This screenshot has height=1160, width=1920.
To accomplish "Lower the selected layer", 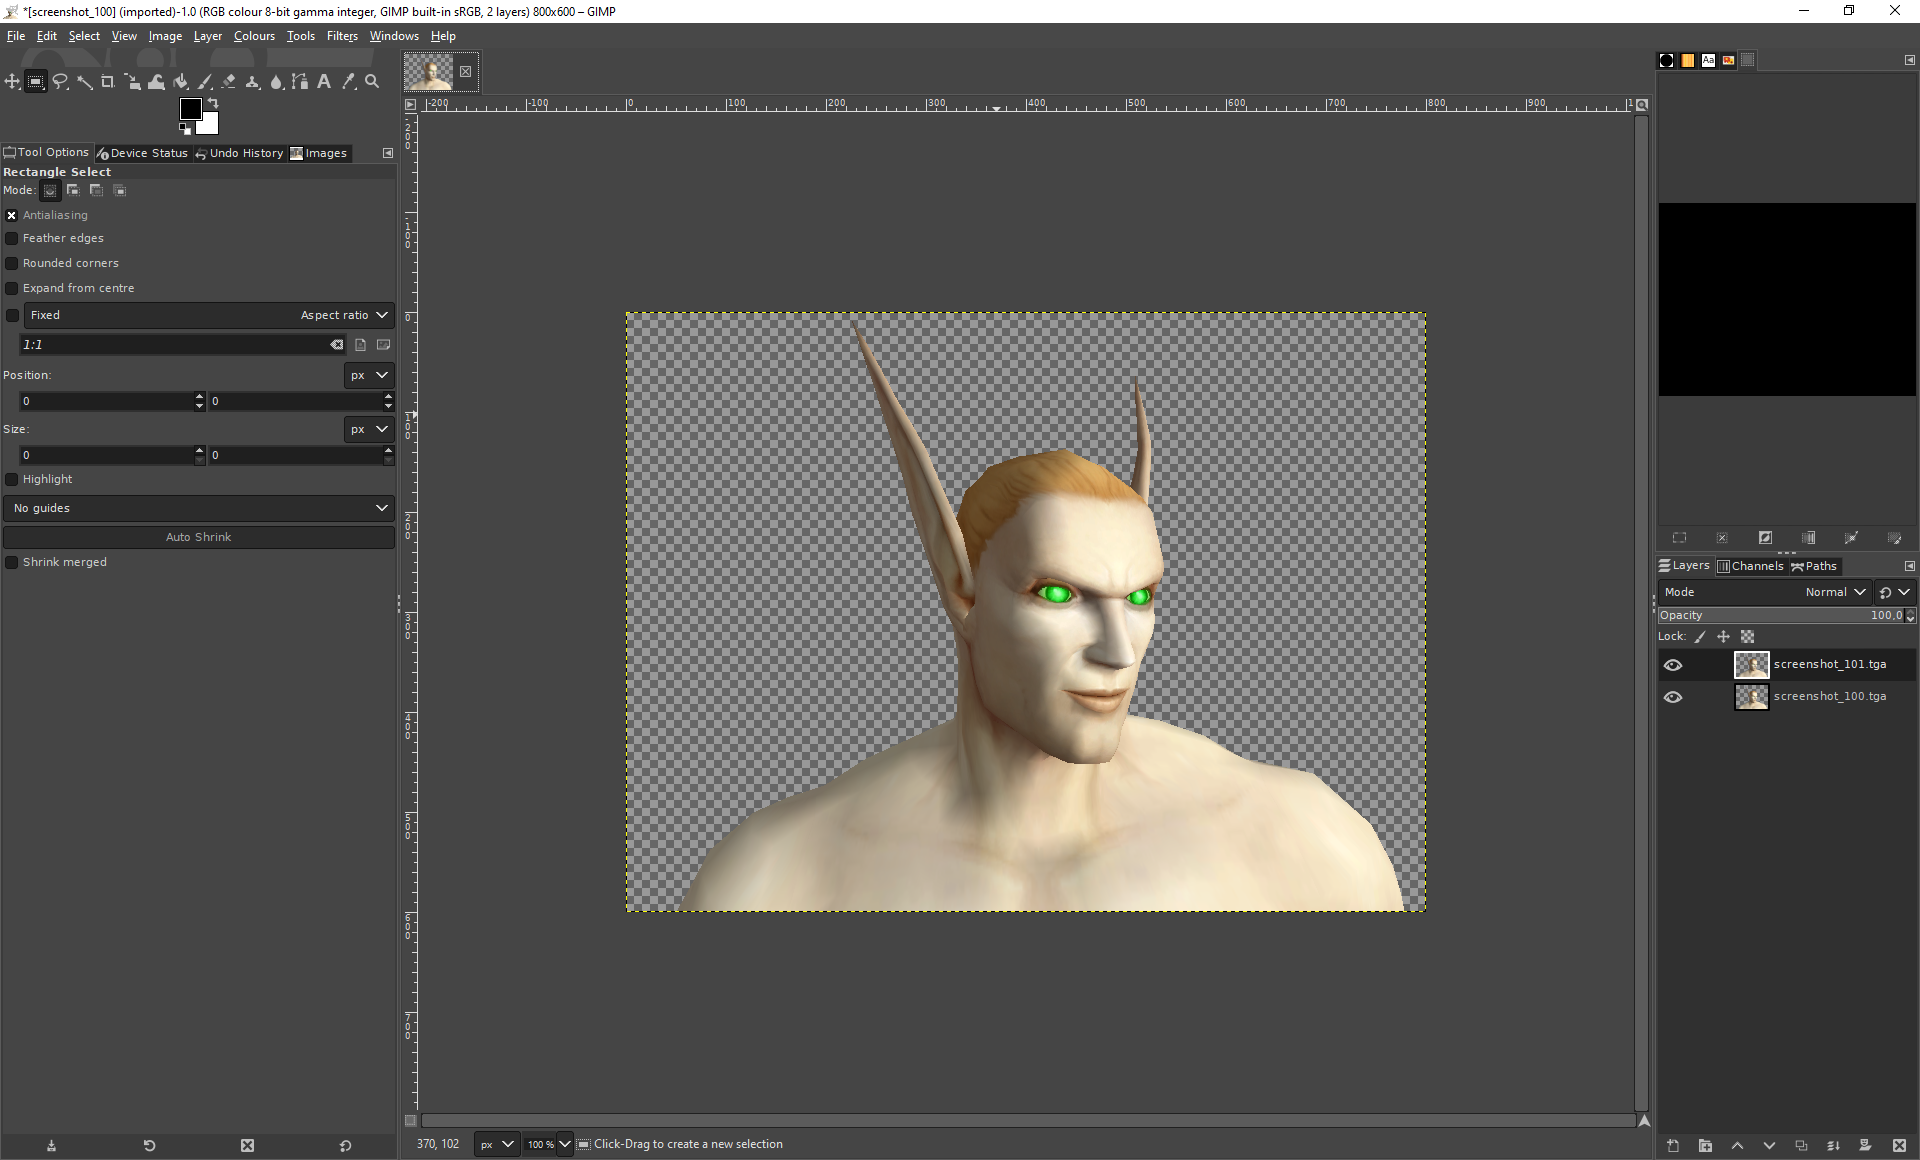I will (x=1769, y=1145).
